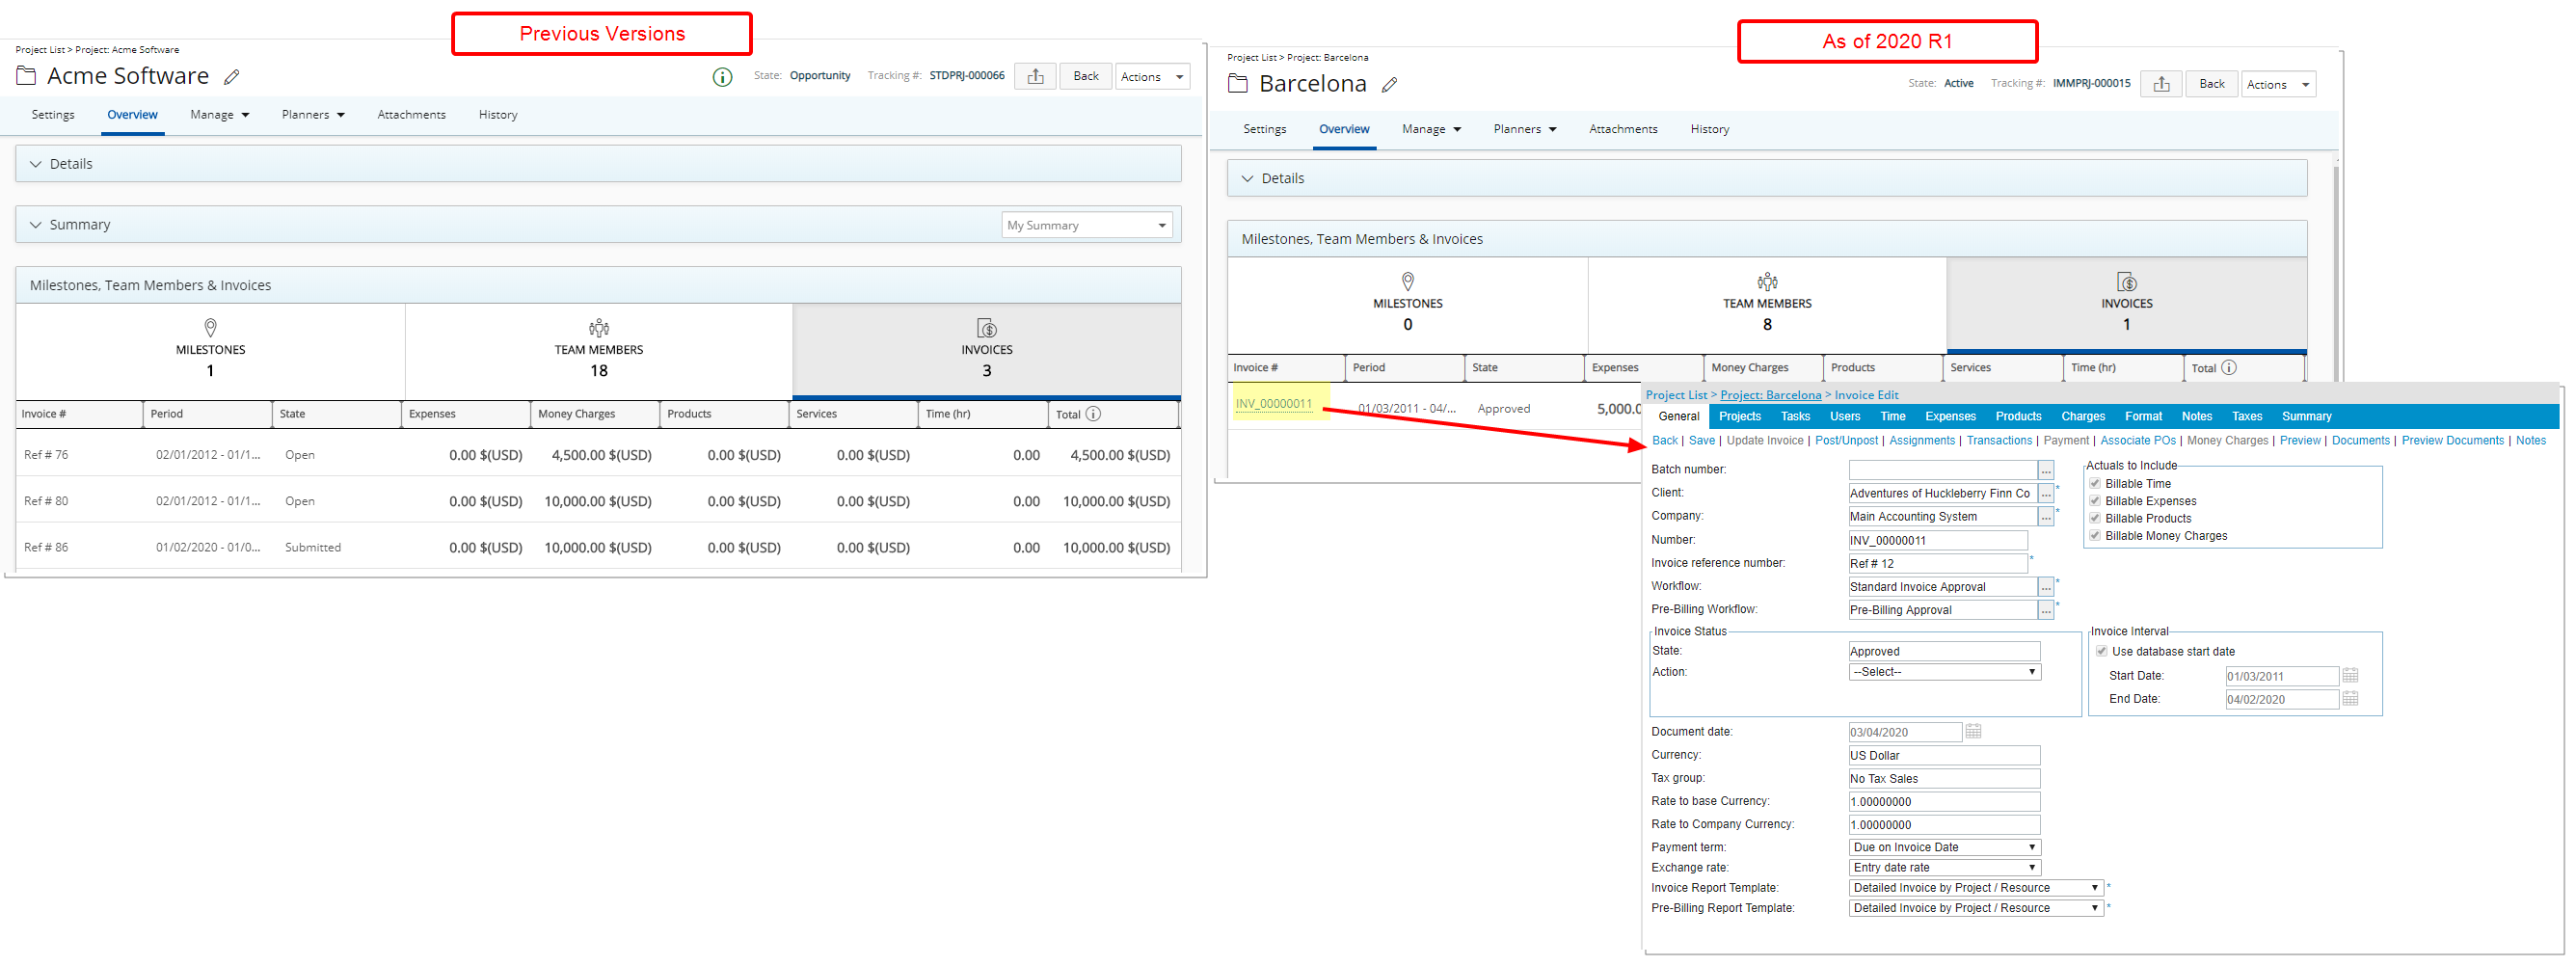
Task: Click the Associate POs link
Action: coord(2137,441)
